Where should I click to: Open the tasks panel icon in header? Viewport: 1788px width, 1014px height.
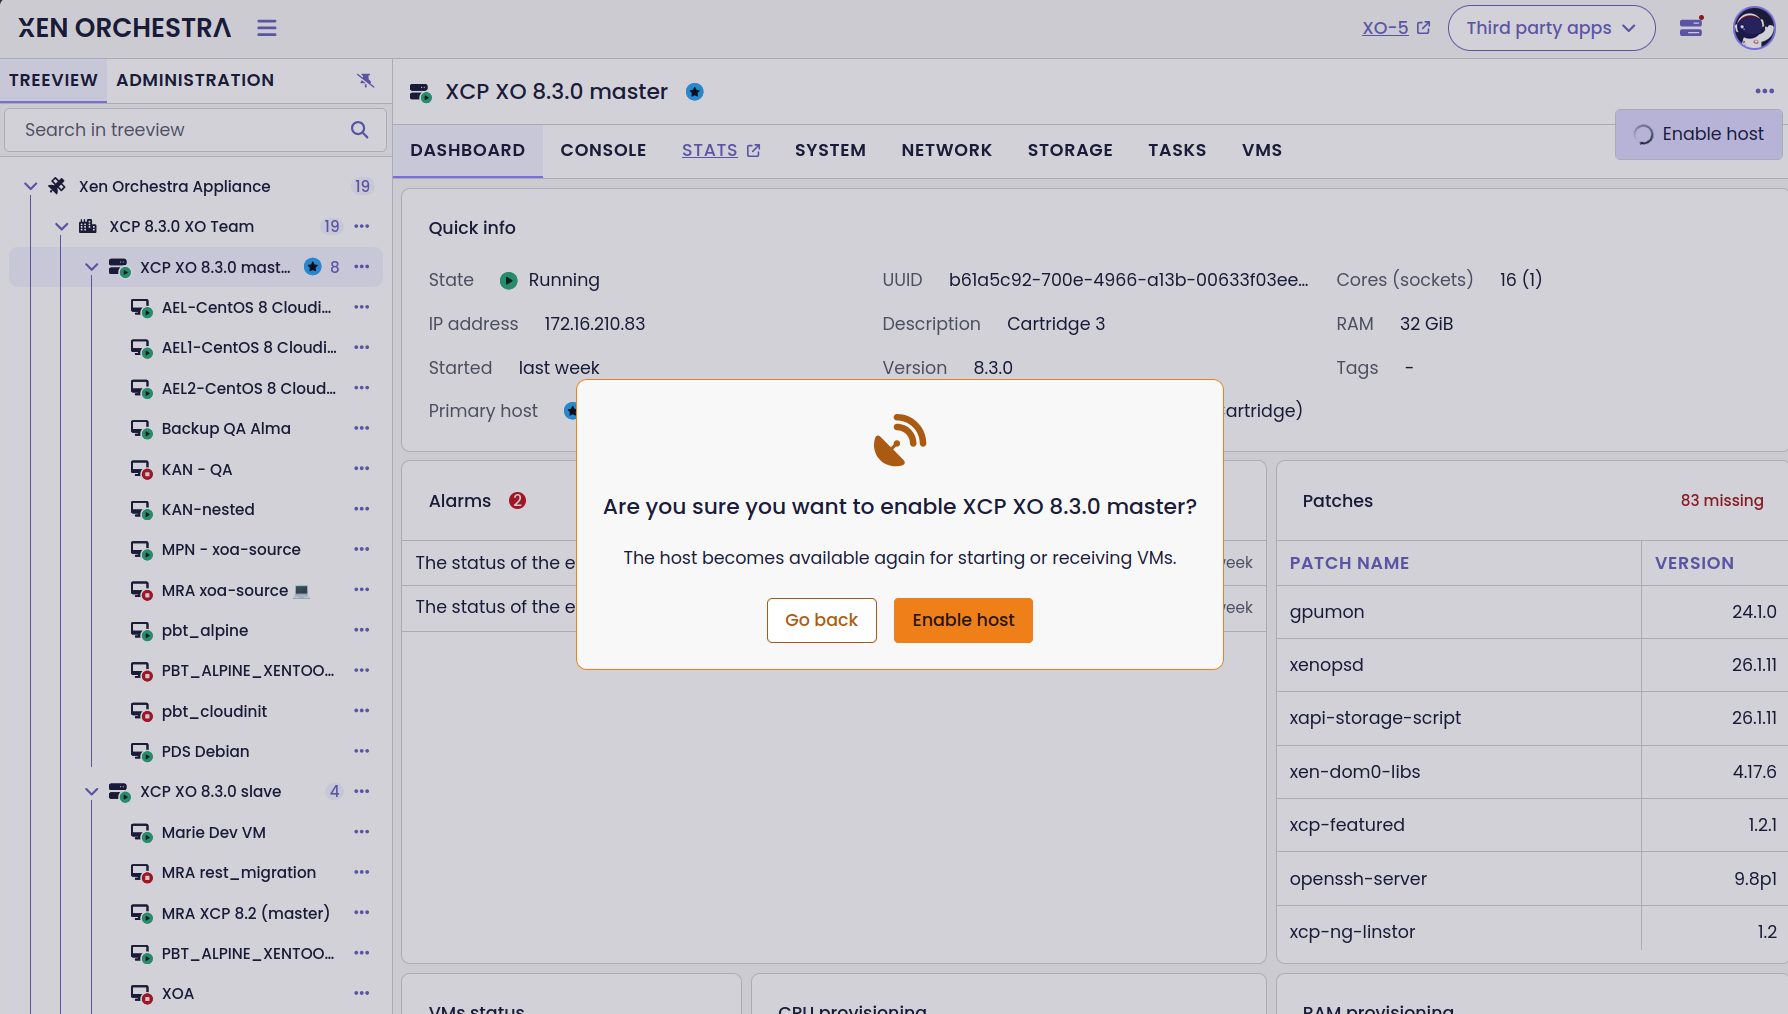pos(1692,27)
